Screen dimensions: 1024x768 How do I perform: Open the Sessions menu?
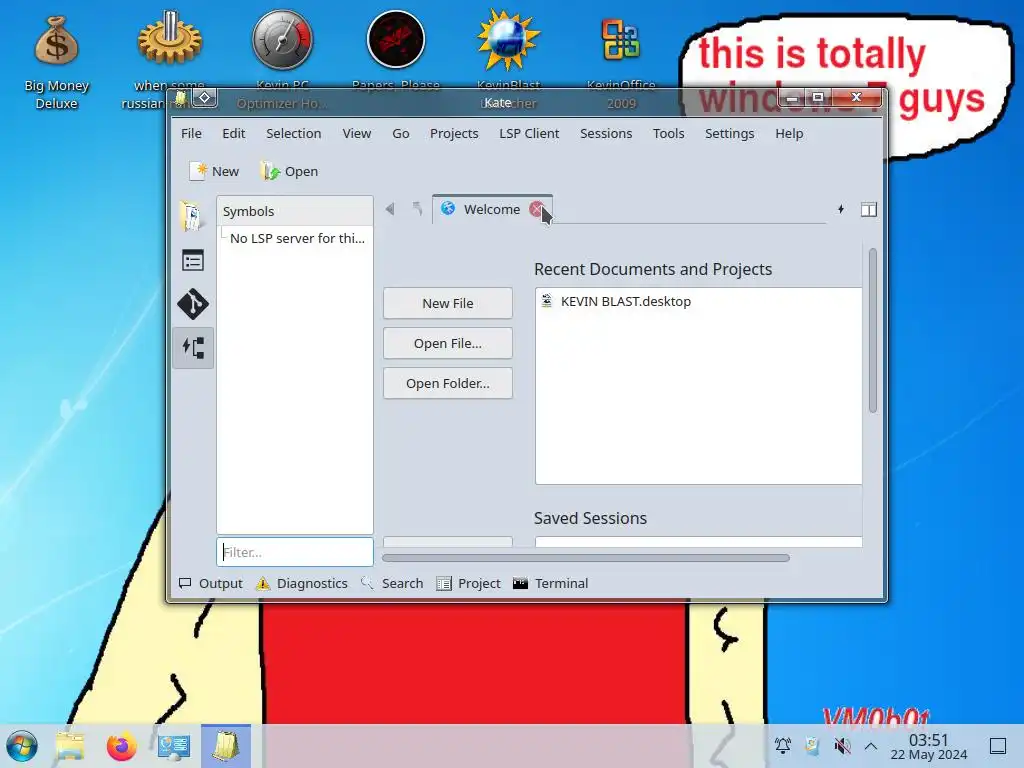606,133
